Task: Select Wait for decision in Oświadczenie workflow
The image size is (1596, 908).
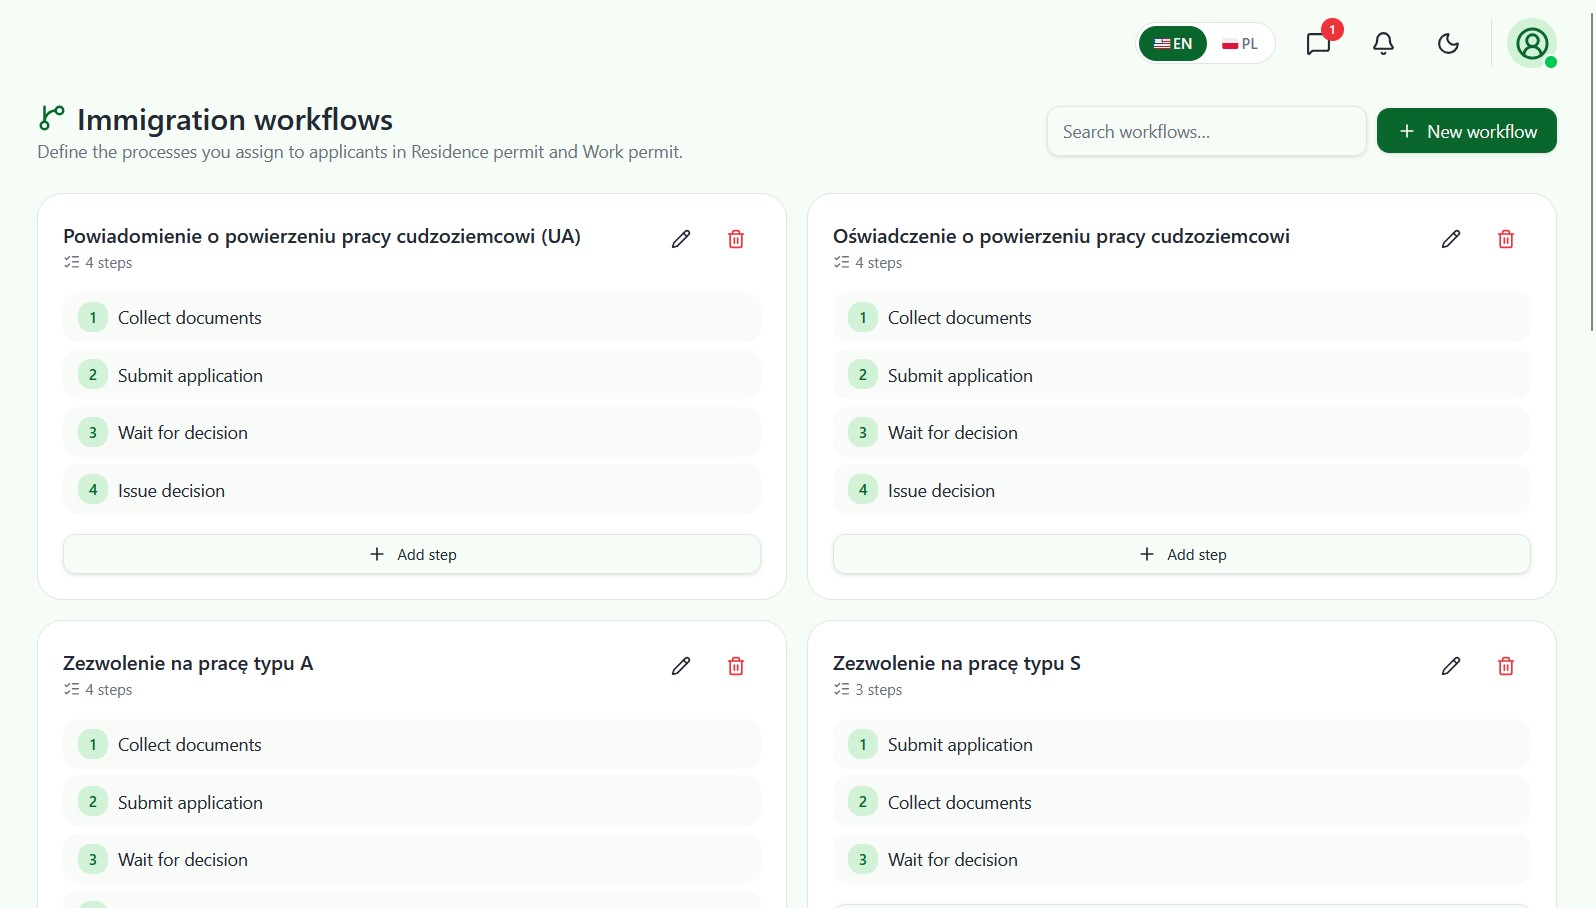Action: (x=1182, y=433)
